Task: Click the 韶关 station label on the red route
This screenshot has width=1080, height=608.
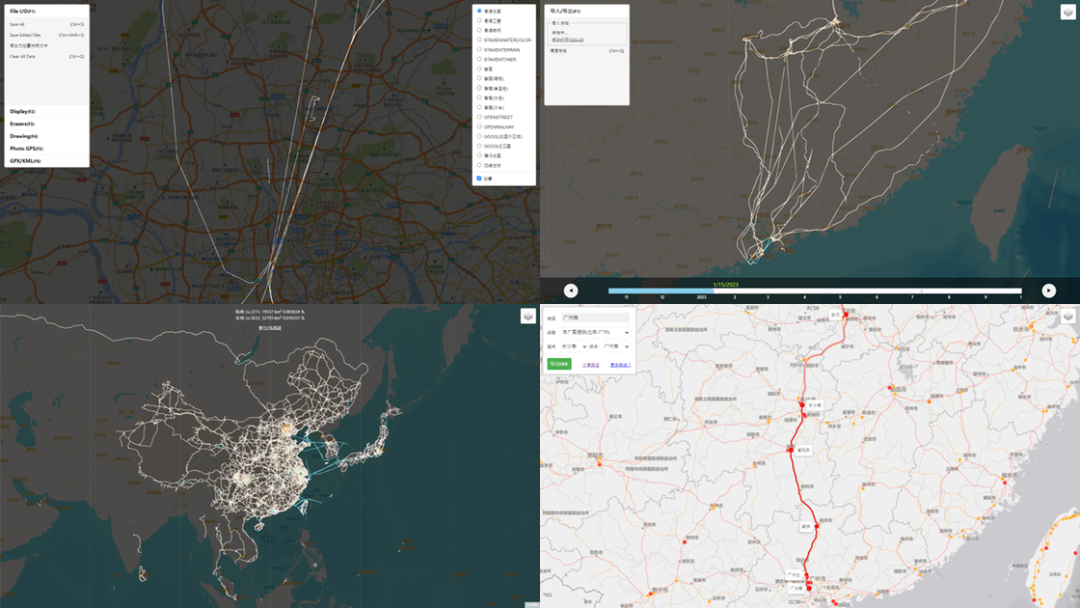Action: click(806, 527)
